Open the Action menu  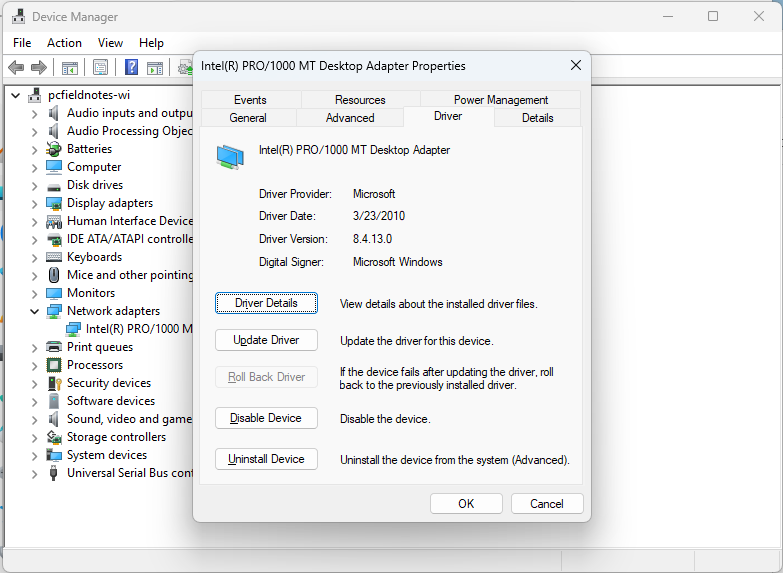[64, 43]
